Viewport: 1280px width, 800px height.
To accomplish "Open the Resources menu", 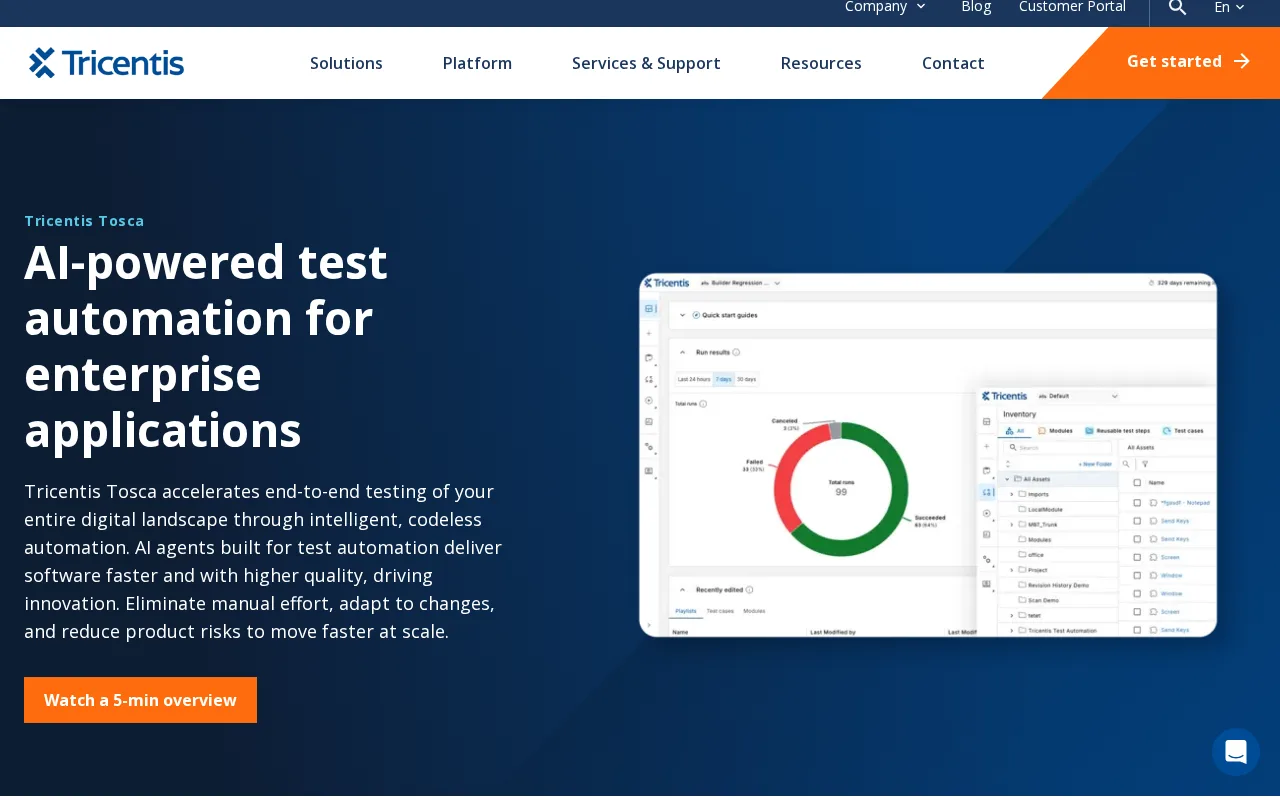I will pos(821,63).
